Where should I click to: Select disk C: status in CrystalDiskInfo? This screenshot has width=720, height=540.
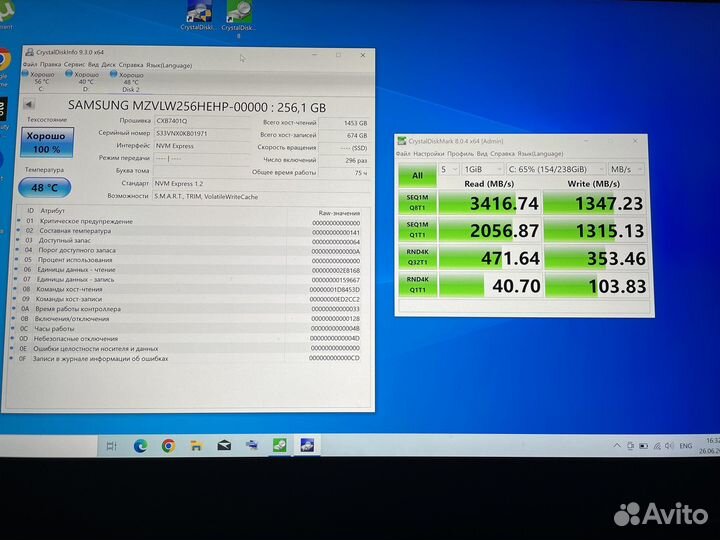39,81
